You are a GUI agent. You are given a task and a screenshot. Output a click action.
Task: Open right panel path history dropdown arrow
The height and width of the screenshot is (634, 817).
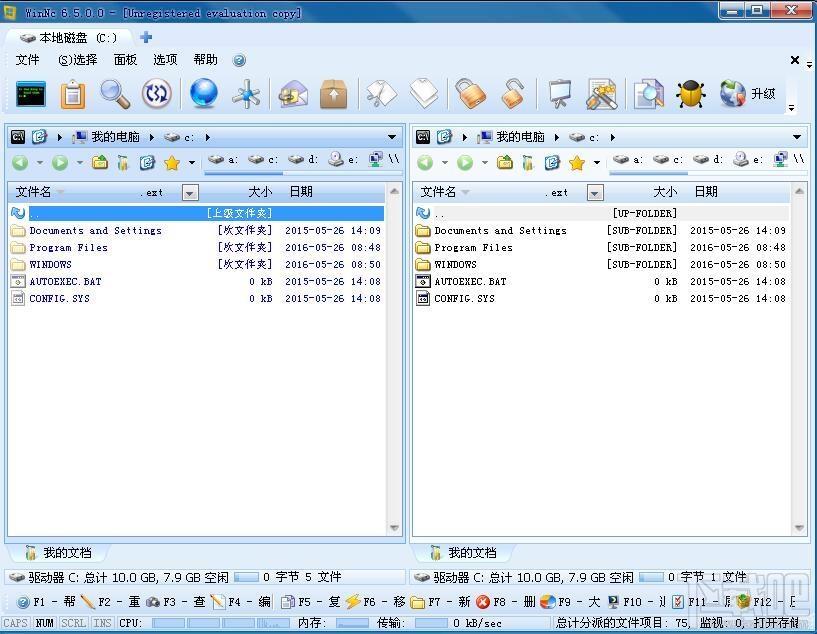coord(797,137)
